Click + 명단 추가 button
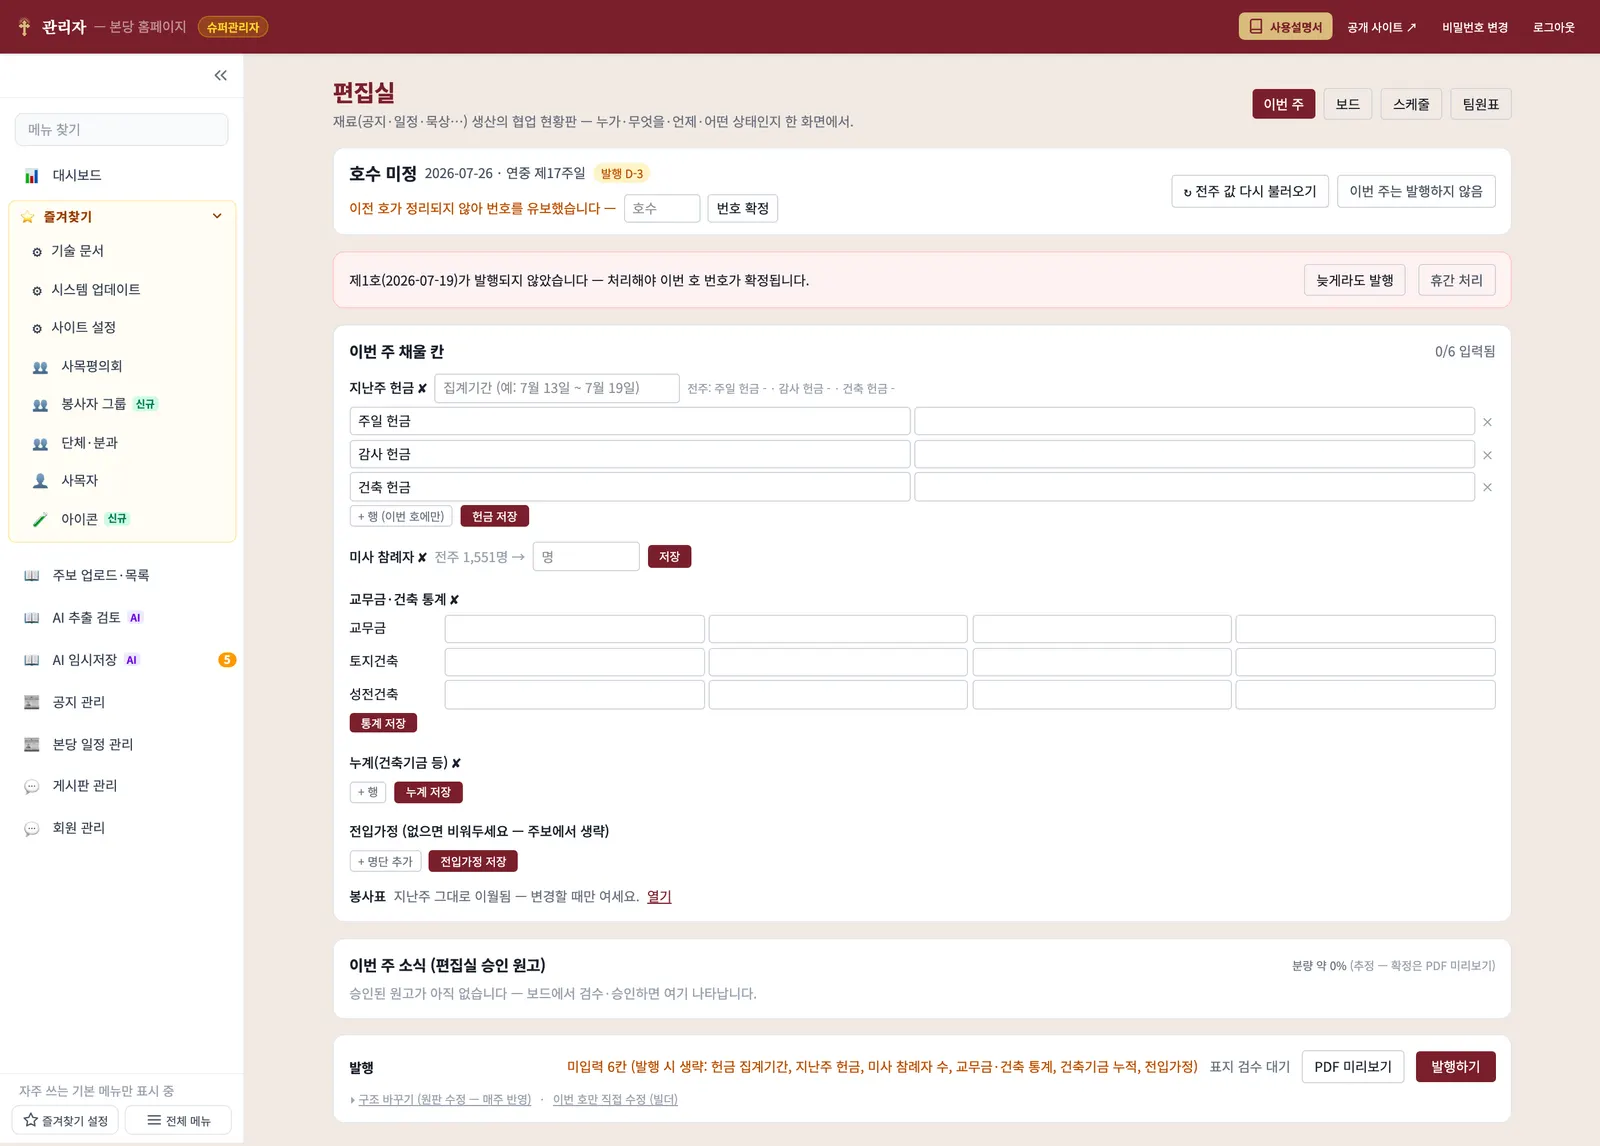Viewport: 1600px width, 1146px height. point(385,861)
